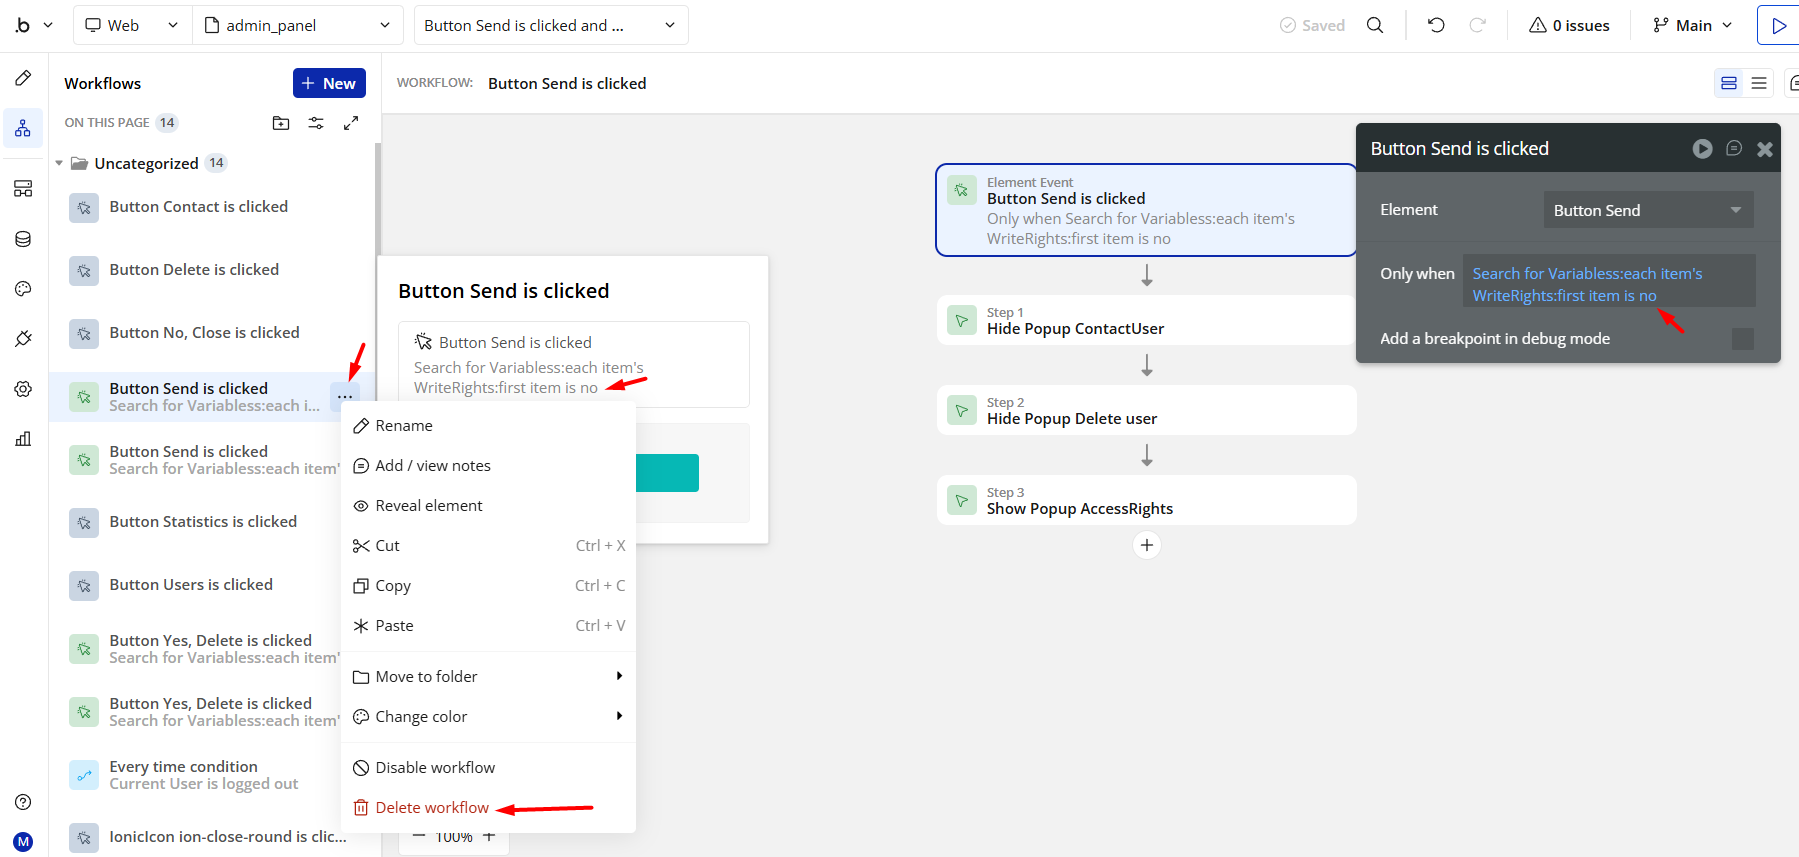Collapse the Uncategorized folder

click(x=60, y=163)
